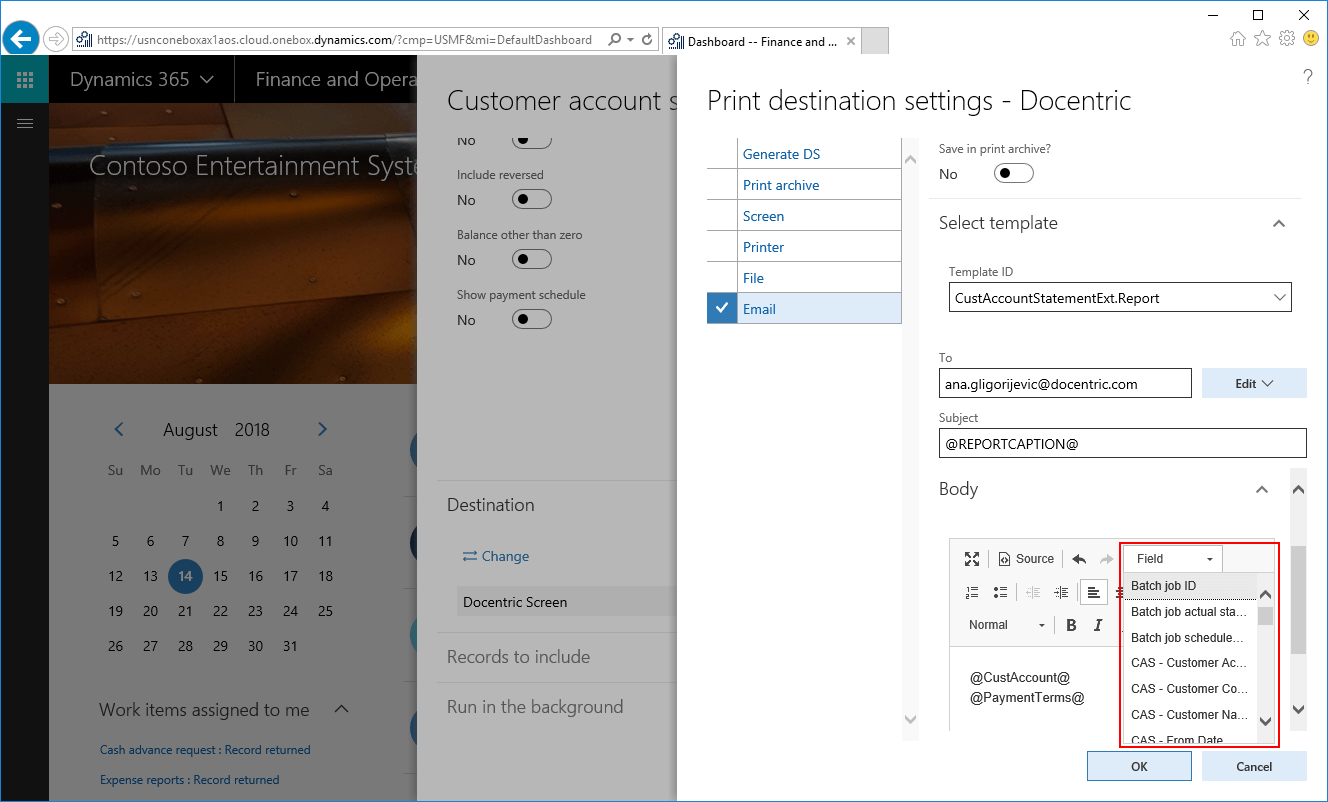The height and width of the screenshot is (802, 1328).
Task: Click the Subject input field
Action: [x=1122, y=443]
